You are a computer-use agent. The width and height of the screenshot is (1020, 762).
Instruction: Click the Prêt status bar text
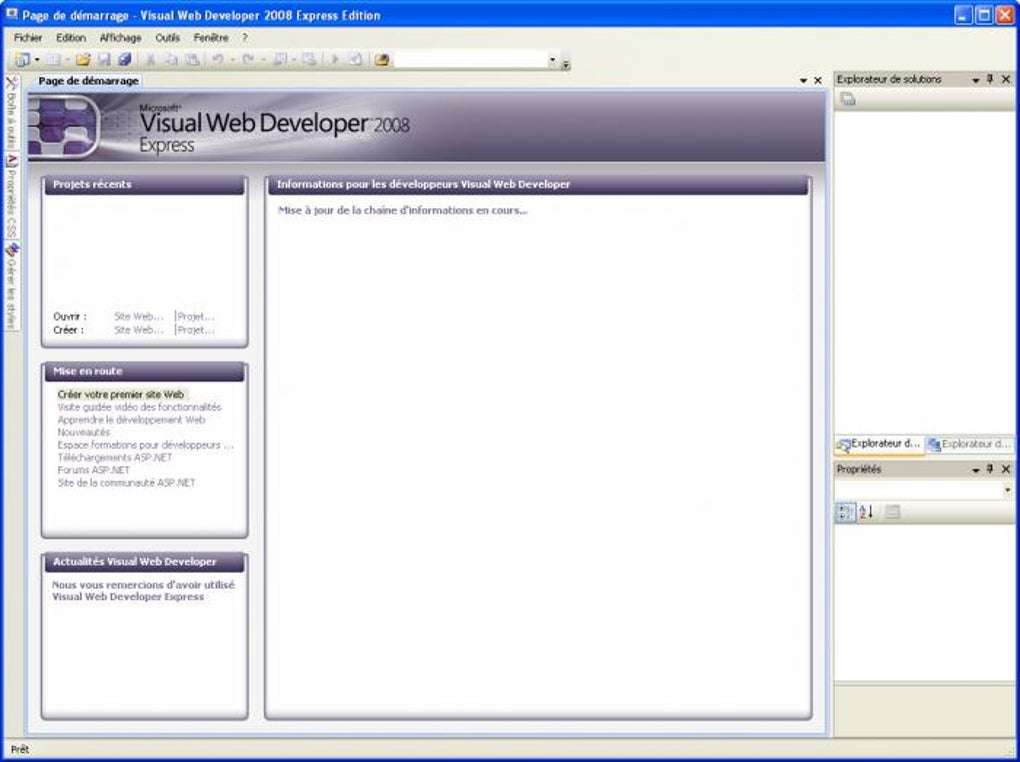[20, 750]
